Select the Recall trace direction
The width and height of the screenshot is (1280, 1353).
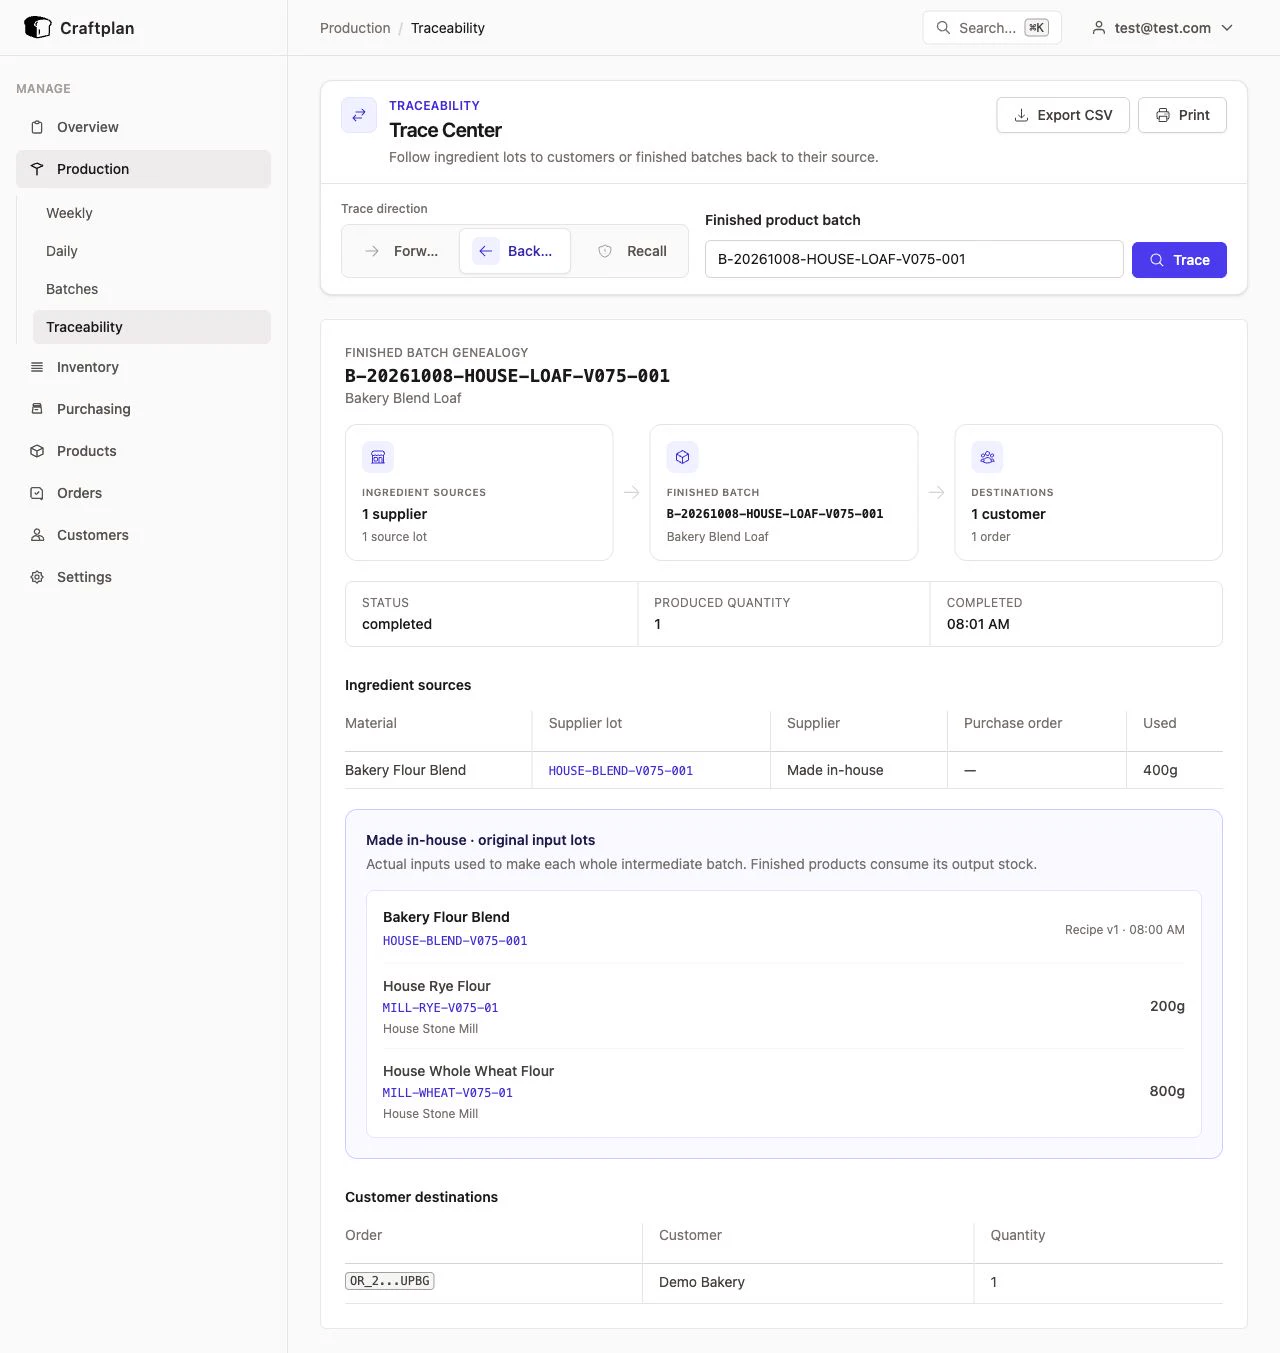click(x=631, y=251)
